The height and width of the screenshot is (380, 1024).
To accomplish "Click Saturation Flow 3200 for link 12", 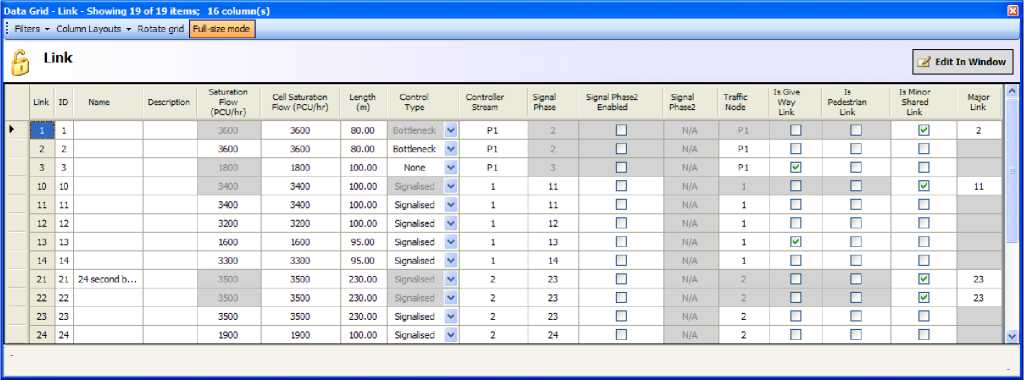I will [x=229, y=223].
